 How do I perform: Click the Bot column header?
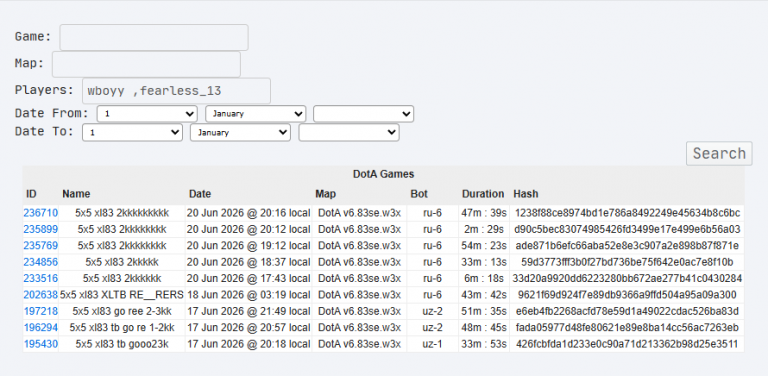(419, 194)
